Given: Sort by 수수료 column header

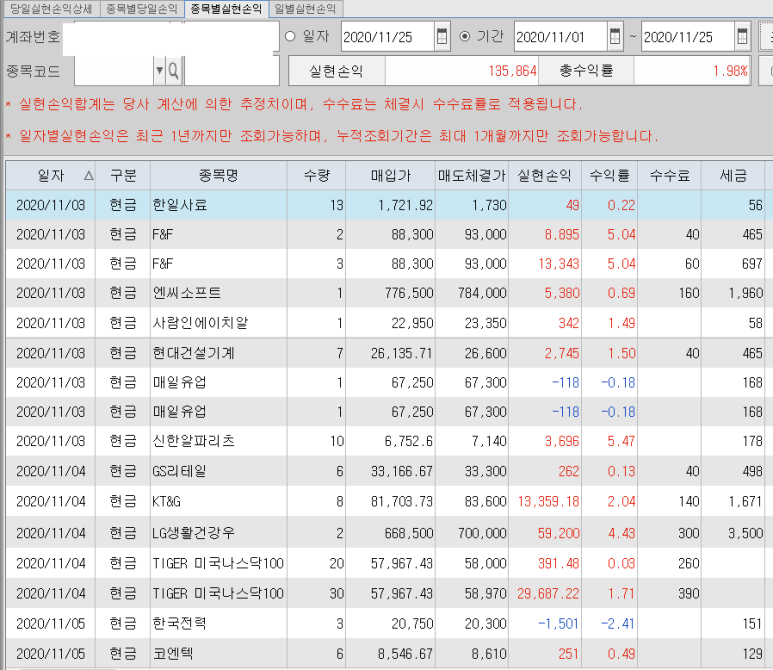Looking at the screenshot, I should point(669,176).
